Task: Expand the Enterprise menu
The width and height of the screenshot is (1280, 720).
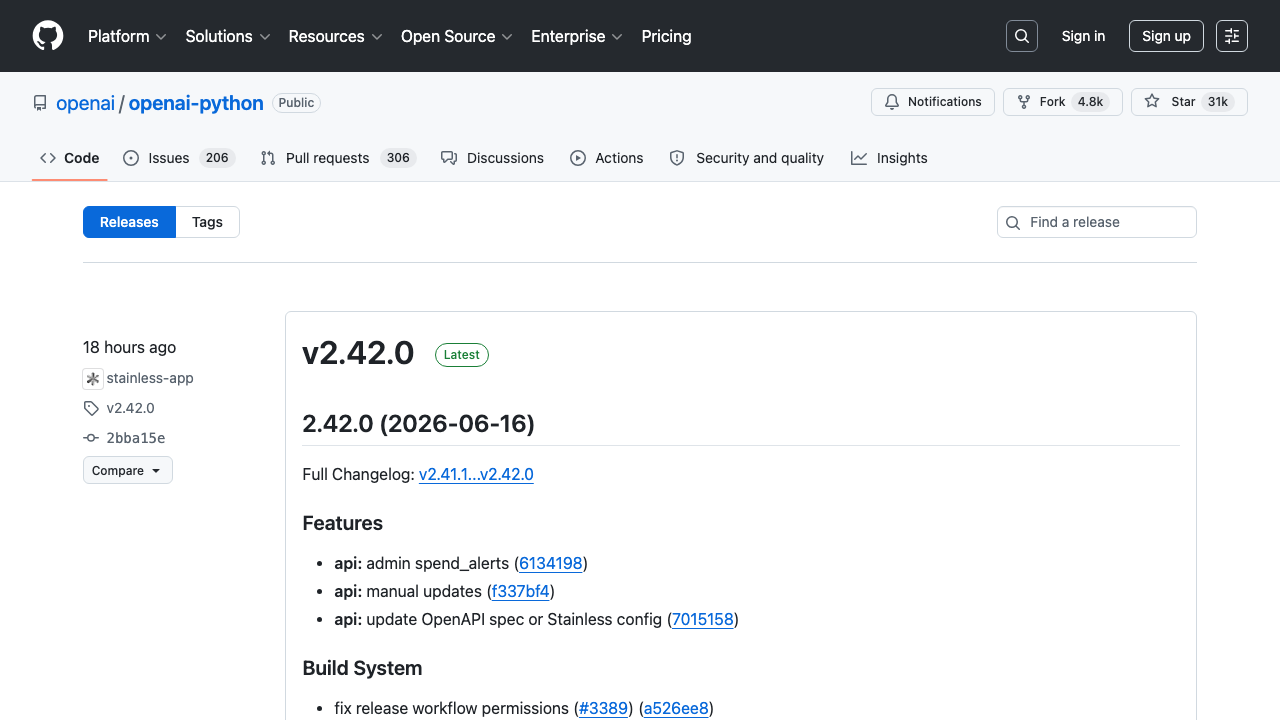Action: 577,36
